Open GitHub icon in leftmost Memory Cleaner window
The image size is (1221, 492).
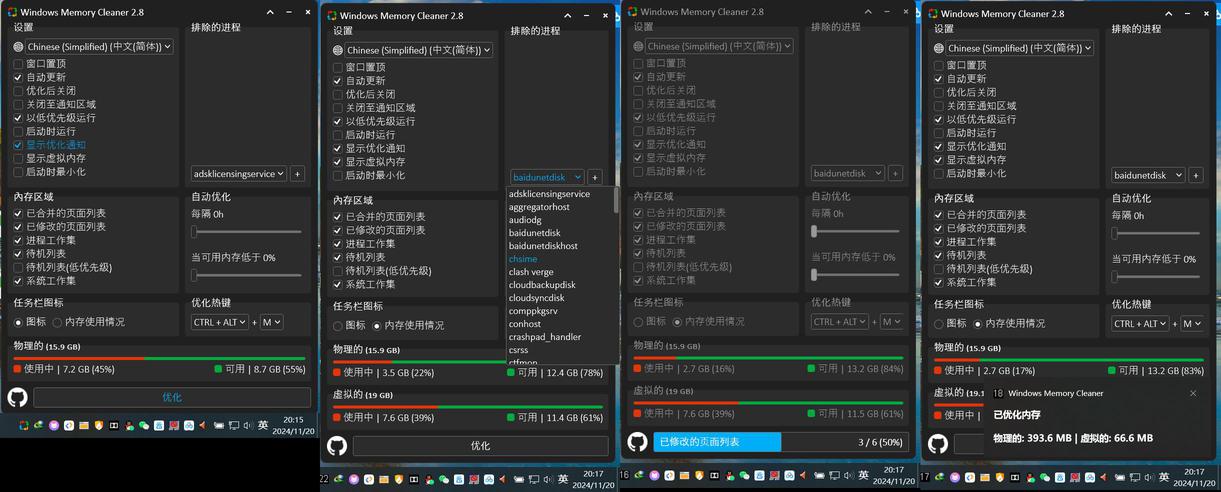point(17,397)
